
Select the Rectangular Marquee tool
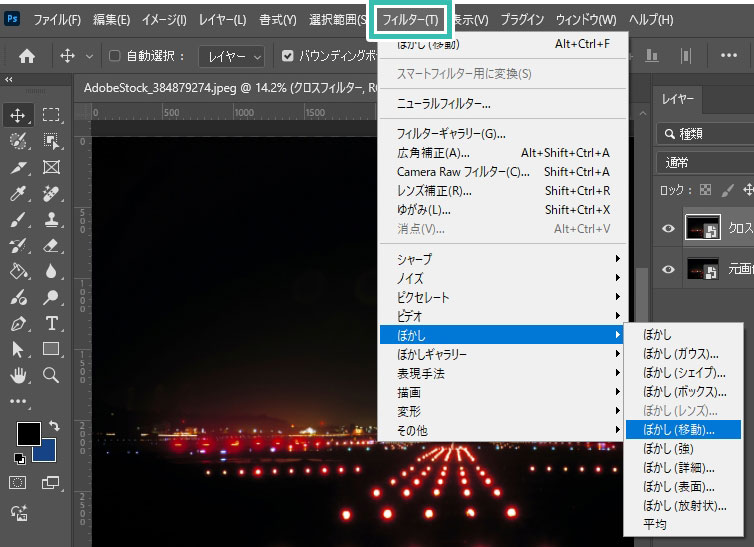point(51,115)
